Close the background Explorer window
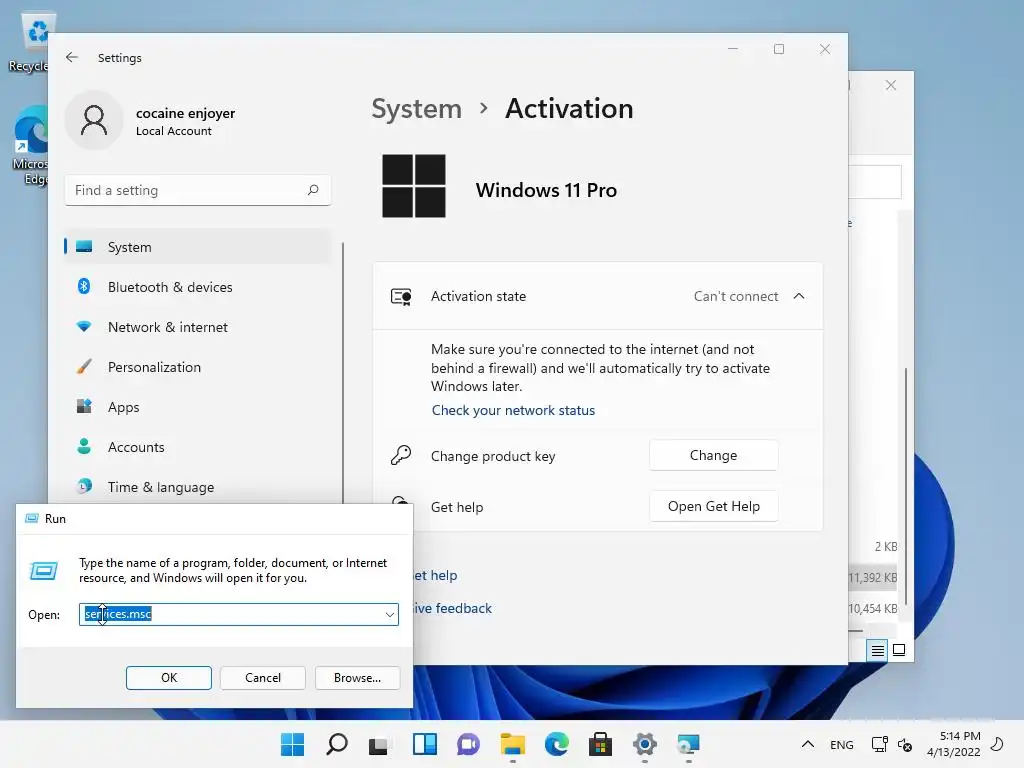The height and width of the screenshot is (768, 1024). coord(891,86)
